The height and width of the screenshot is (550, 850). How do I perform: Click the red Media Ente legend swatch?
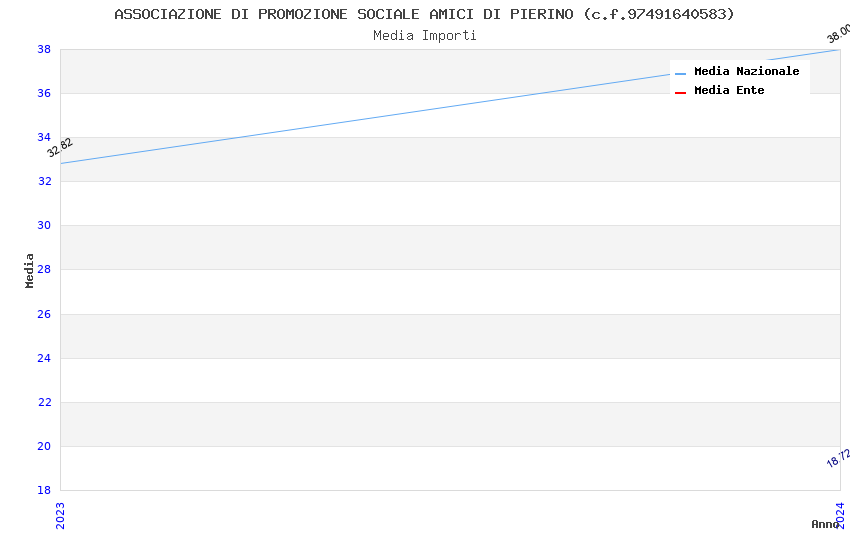point(680,92)
